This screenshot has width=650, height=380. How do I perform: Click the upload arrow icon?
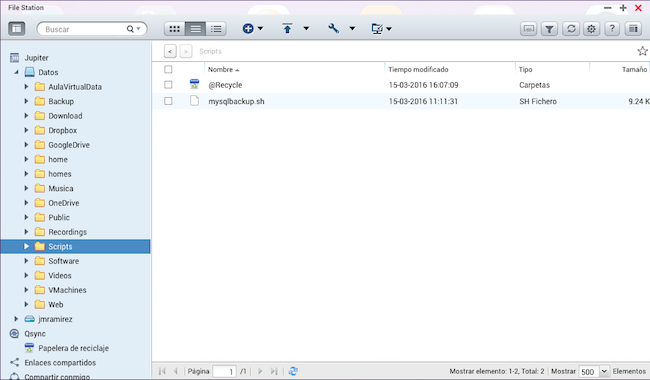[287, 29]
